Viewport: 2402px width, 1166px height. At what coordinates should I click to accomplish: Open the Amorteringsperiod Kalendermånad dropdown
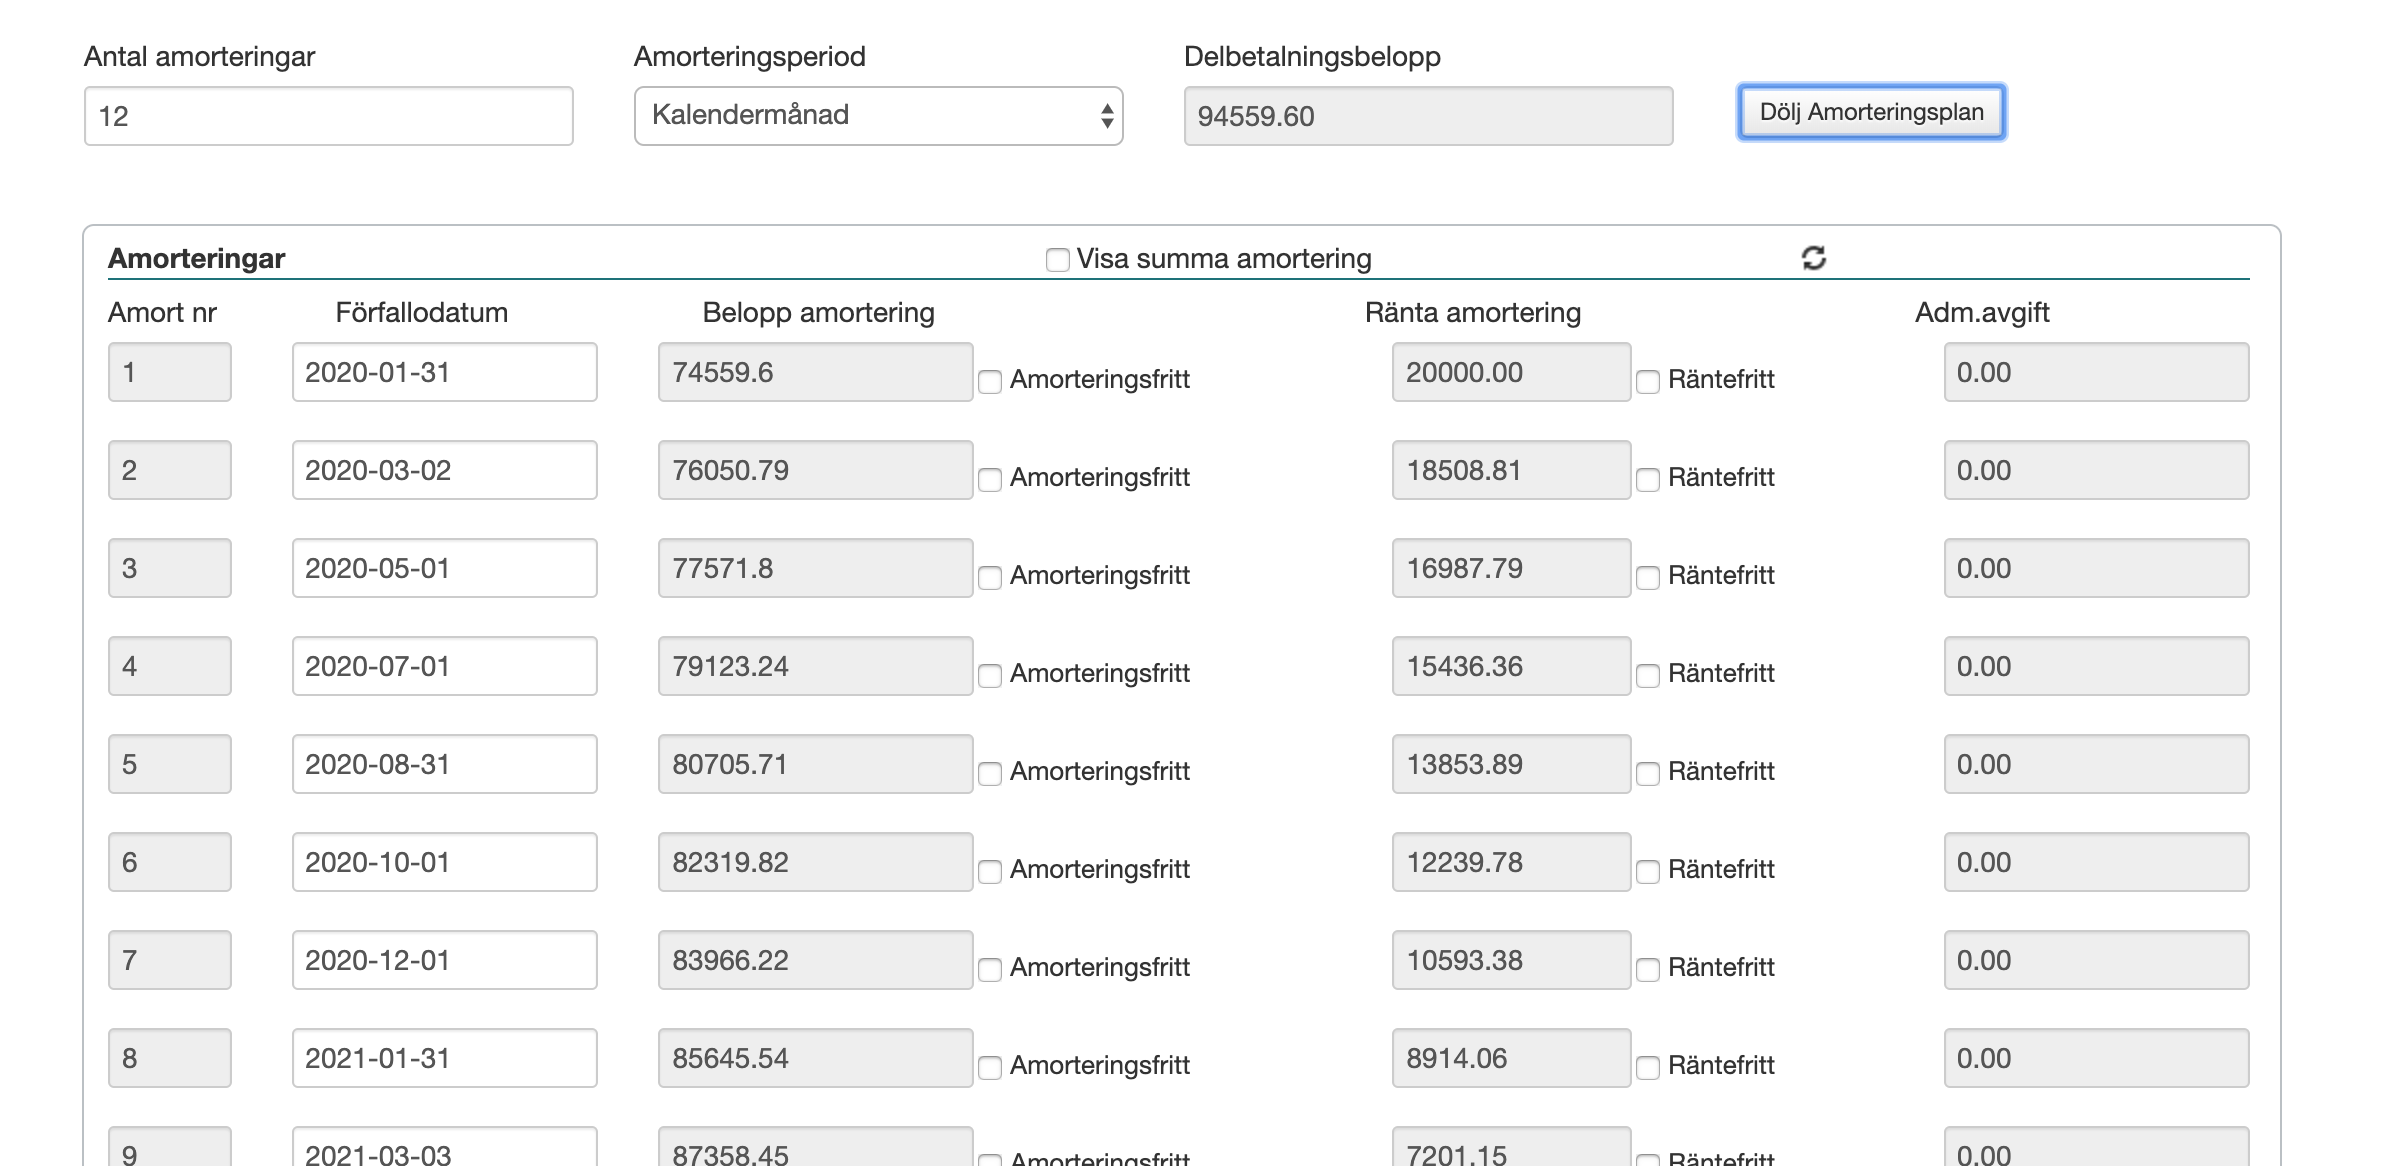point(878,116)
